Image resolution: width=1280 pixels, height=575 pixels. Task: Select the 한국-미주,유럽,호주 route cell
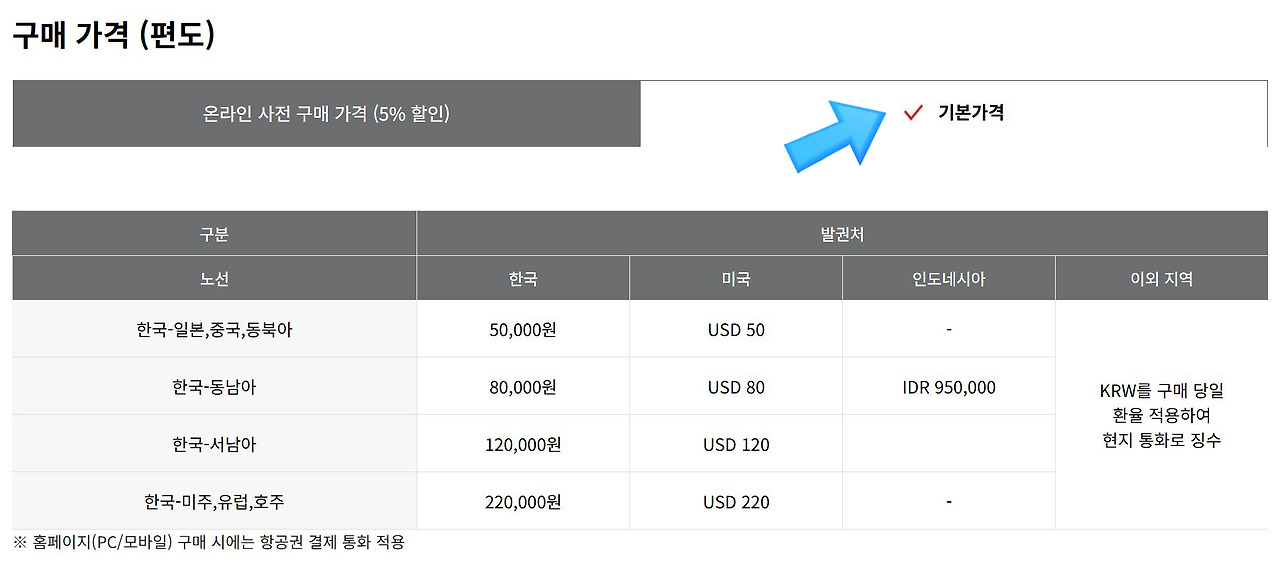tap(214, 501)
